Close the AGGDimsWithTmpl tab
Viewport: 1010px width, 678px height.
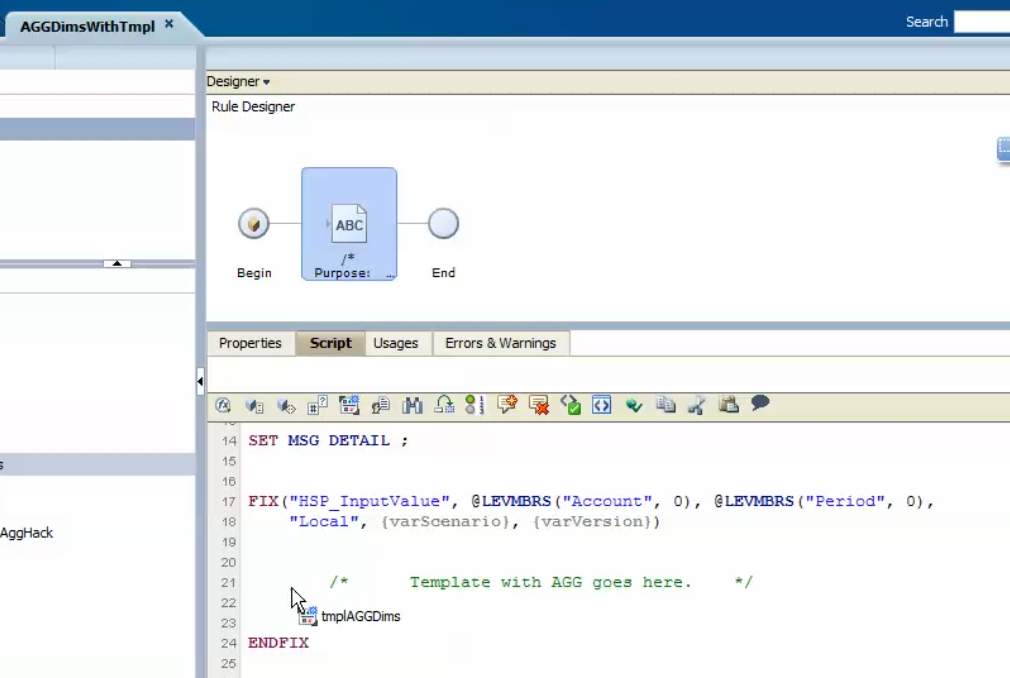pyautogui.click(x=169, y=24)
